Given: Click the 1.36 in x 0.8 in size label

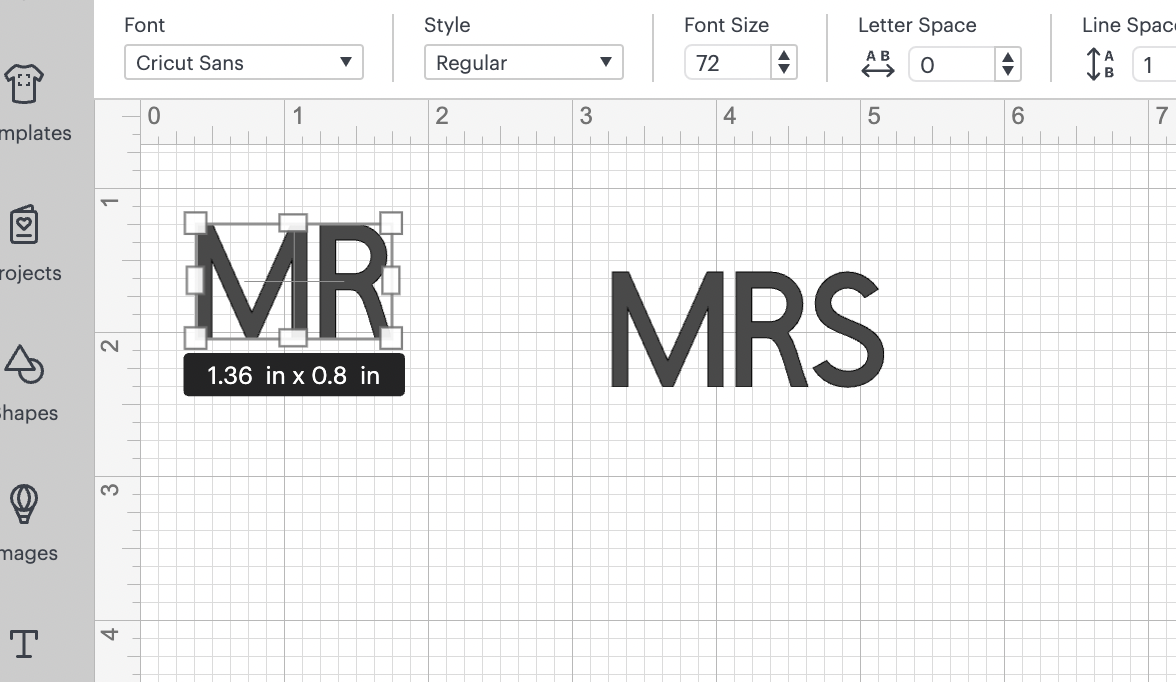Looking at the screenshot, I should [x=294, y=375].
